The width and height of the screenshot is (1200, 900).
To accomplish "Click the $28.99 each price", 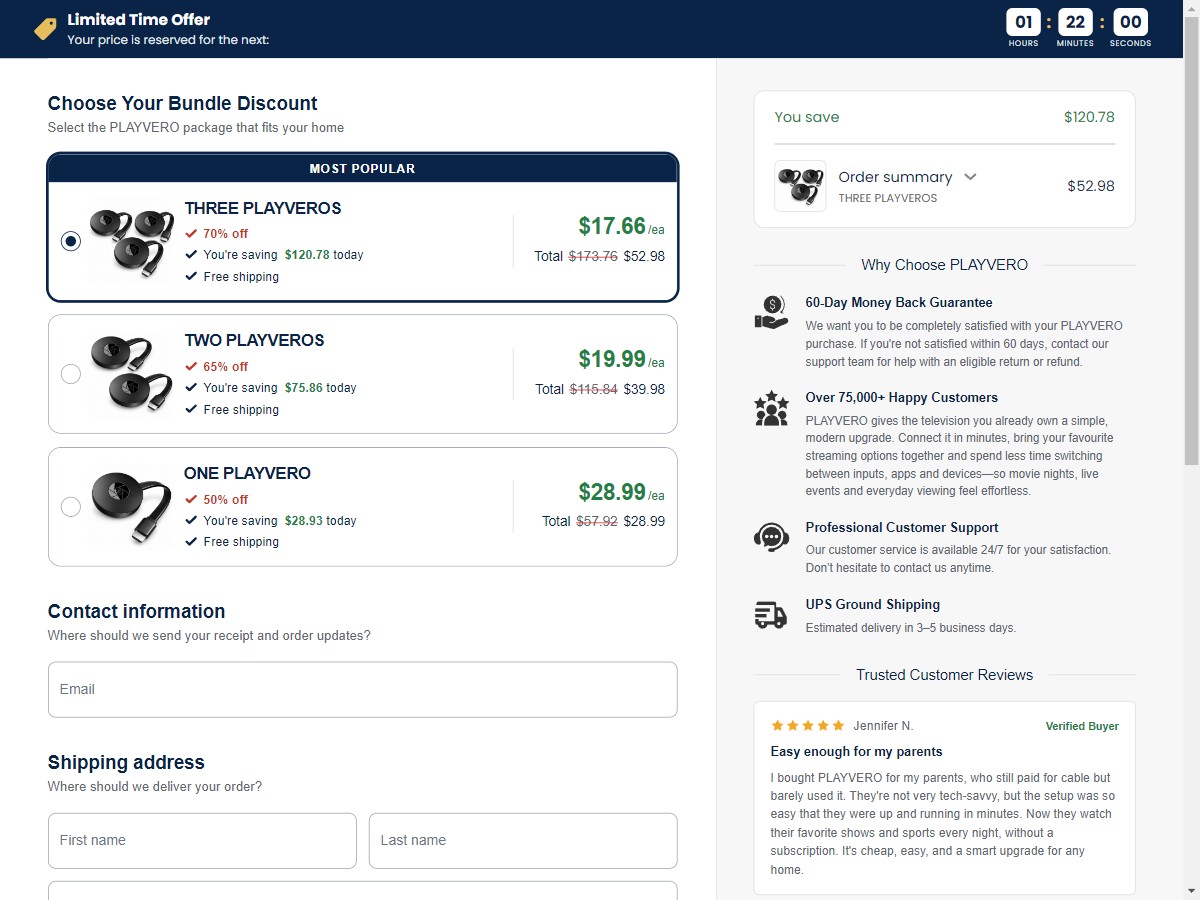I will [x=621, y=493].
